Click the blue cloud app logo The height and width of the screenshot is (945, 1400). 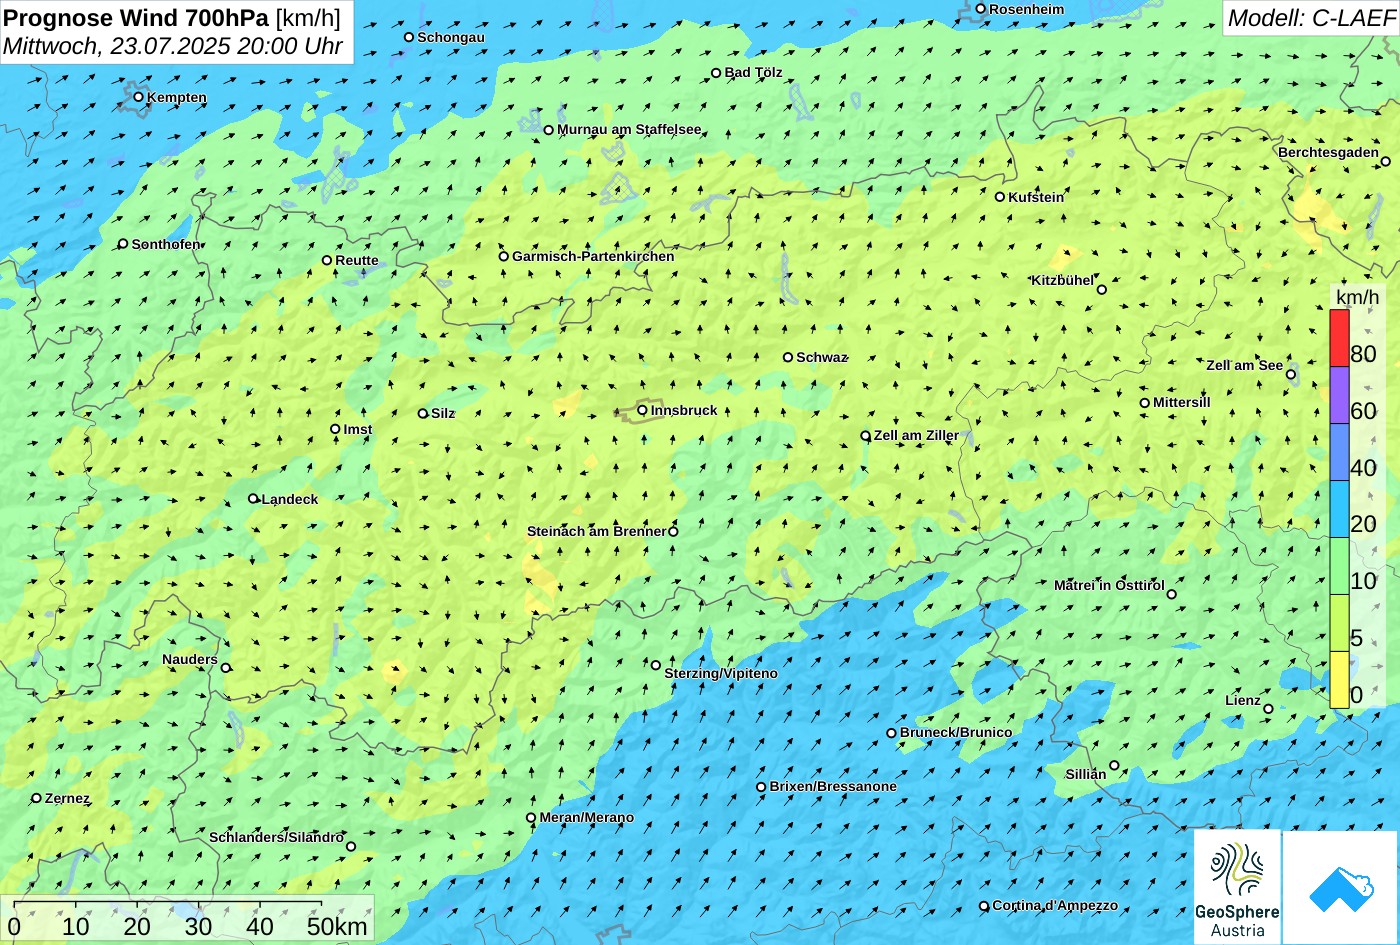click(x=1341, y=887)
